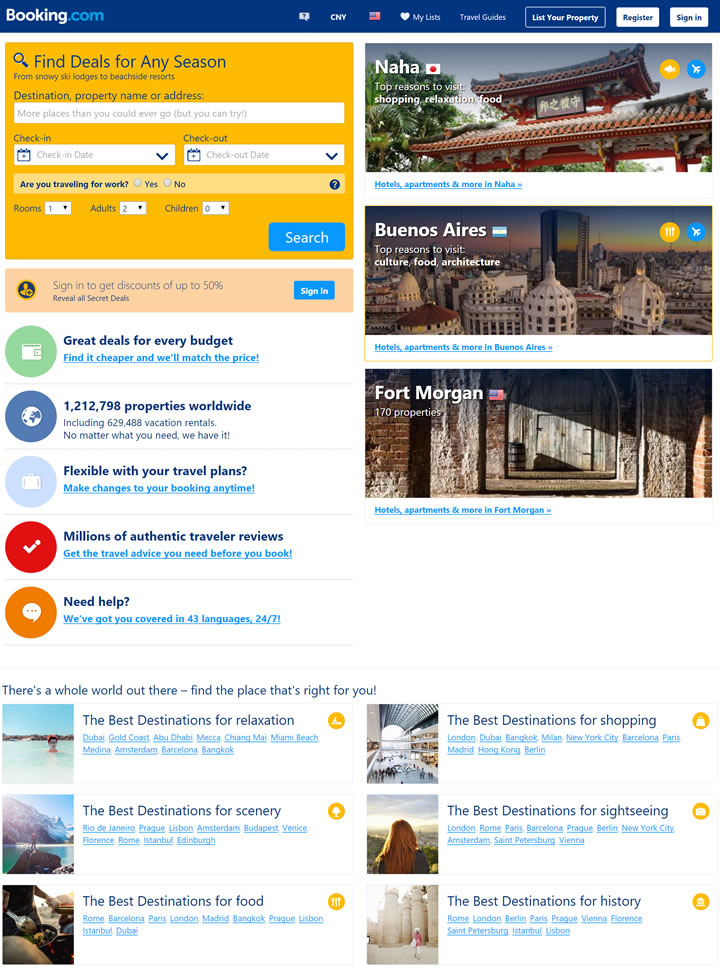Click the question mark help icon beside work travel
Viewport: 720px width, 977px height.
334,184
